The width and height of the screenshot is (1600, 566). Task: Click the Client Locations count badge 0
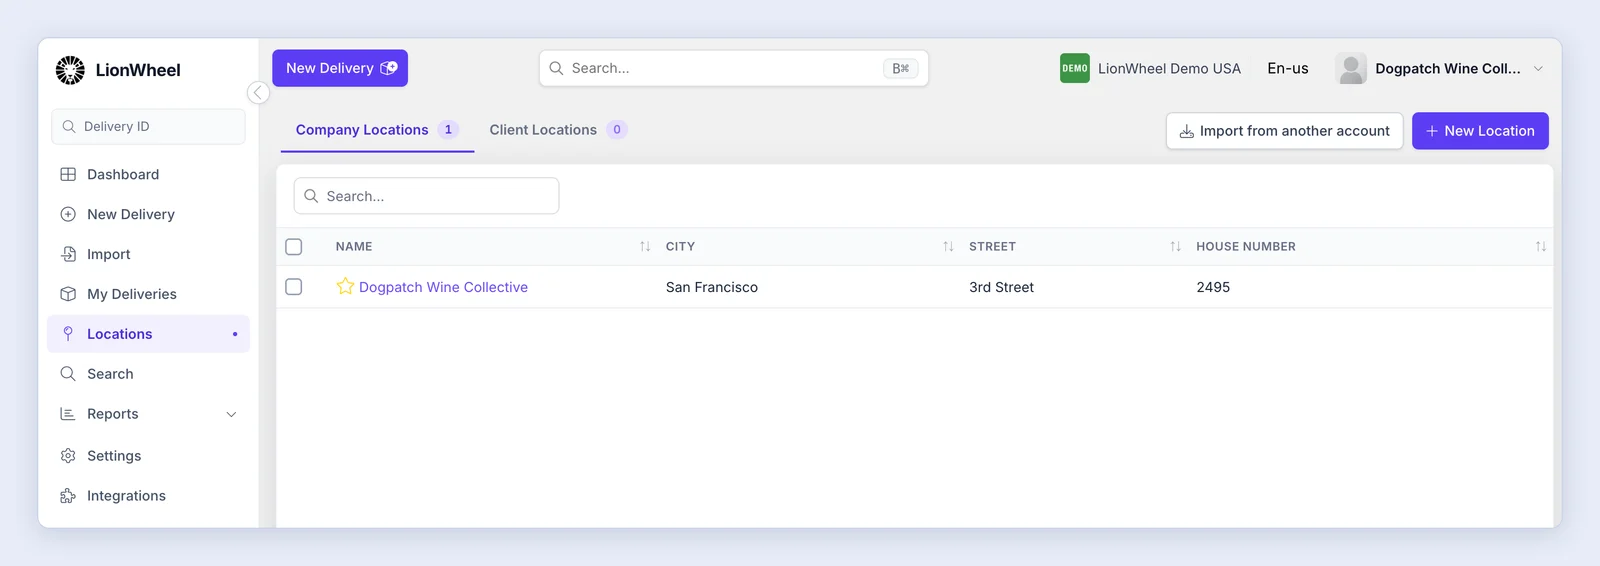(617, 130)
